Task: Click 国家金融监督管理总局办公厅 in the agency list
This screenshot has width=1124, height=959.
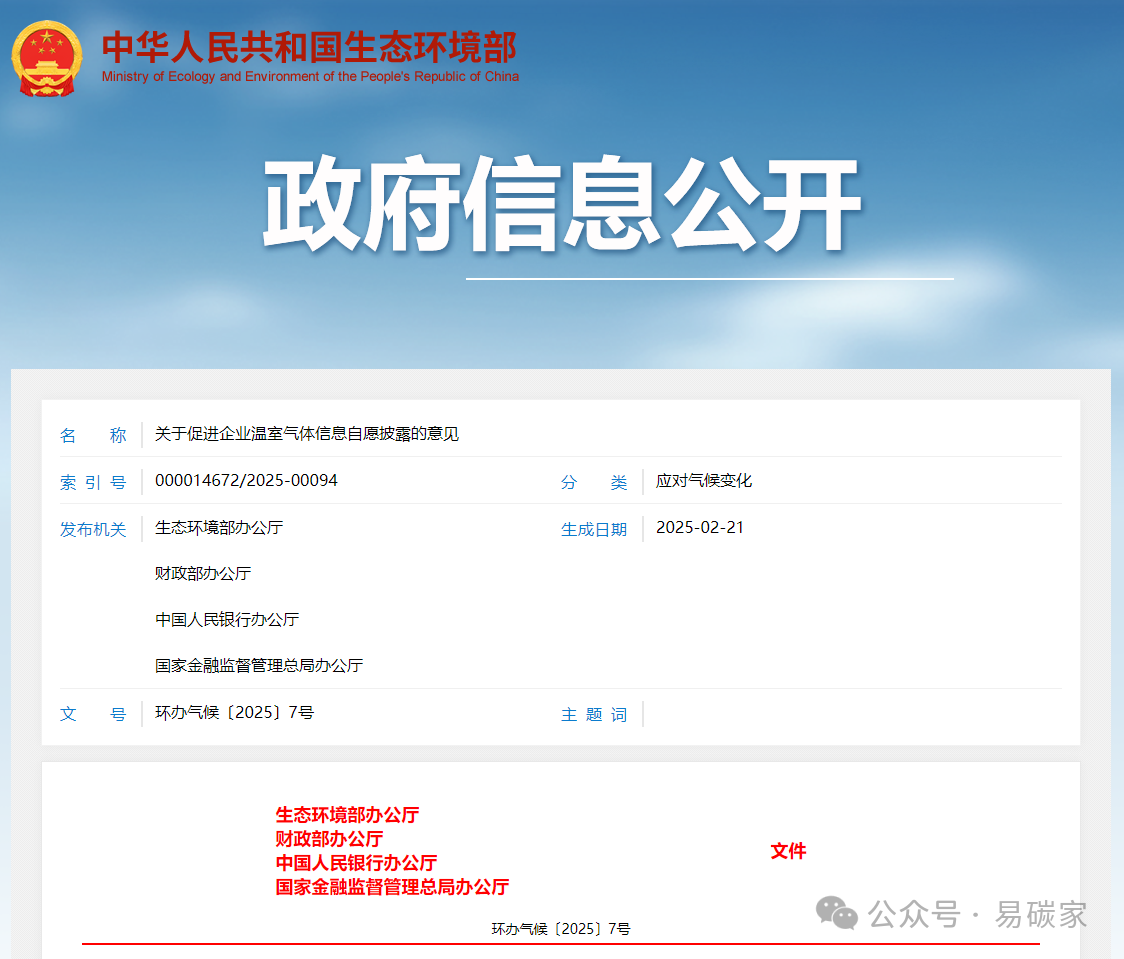Action: tap(259, 665)
